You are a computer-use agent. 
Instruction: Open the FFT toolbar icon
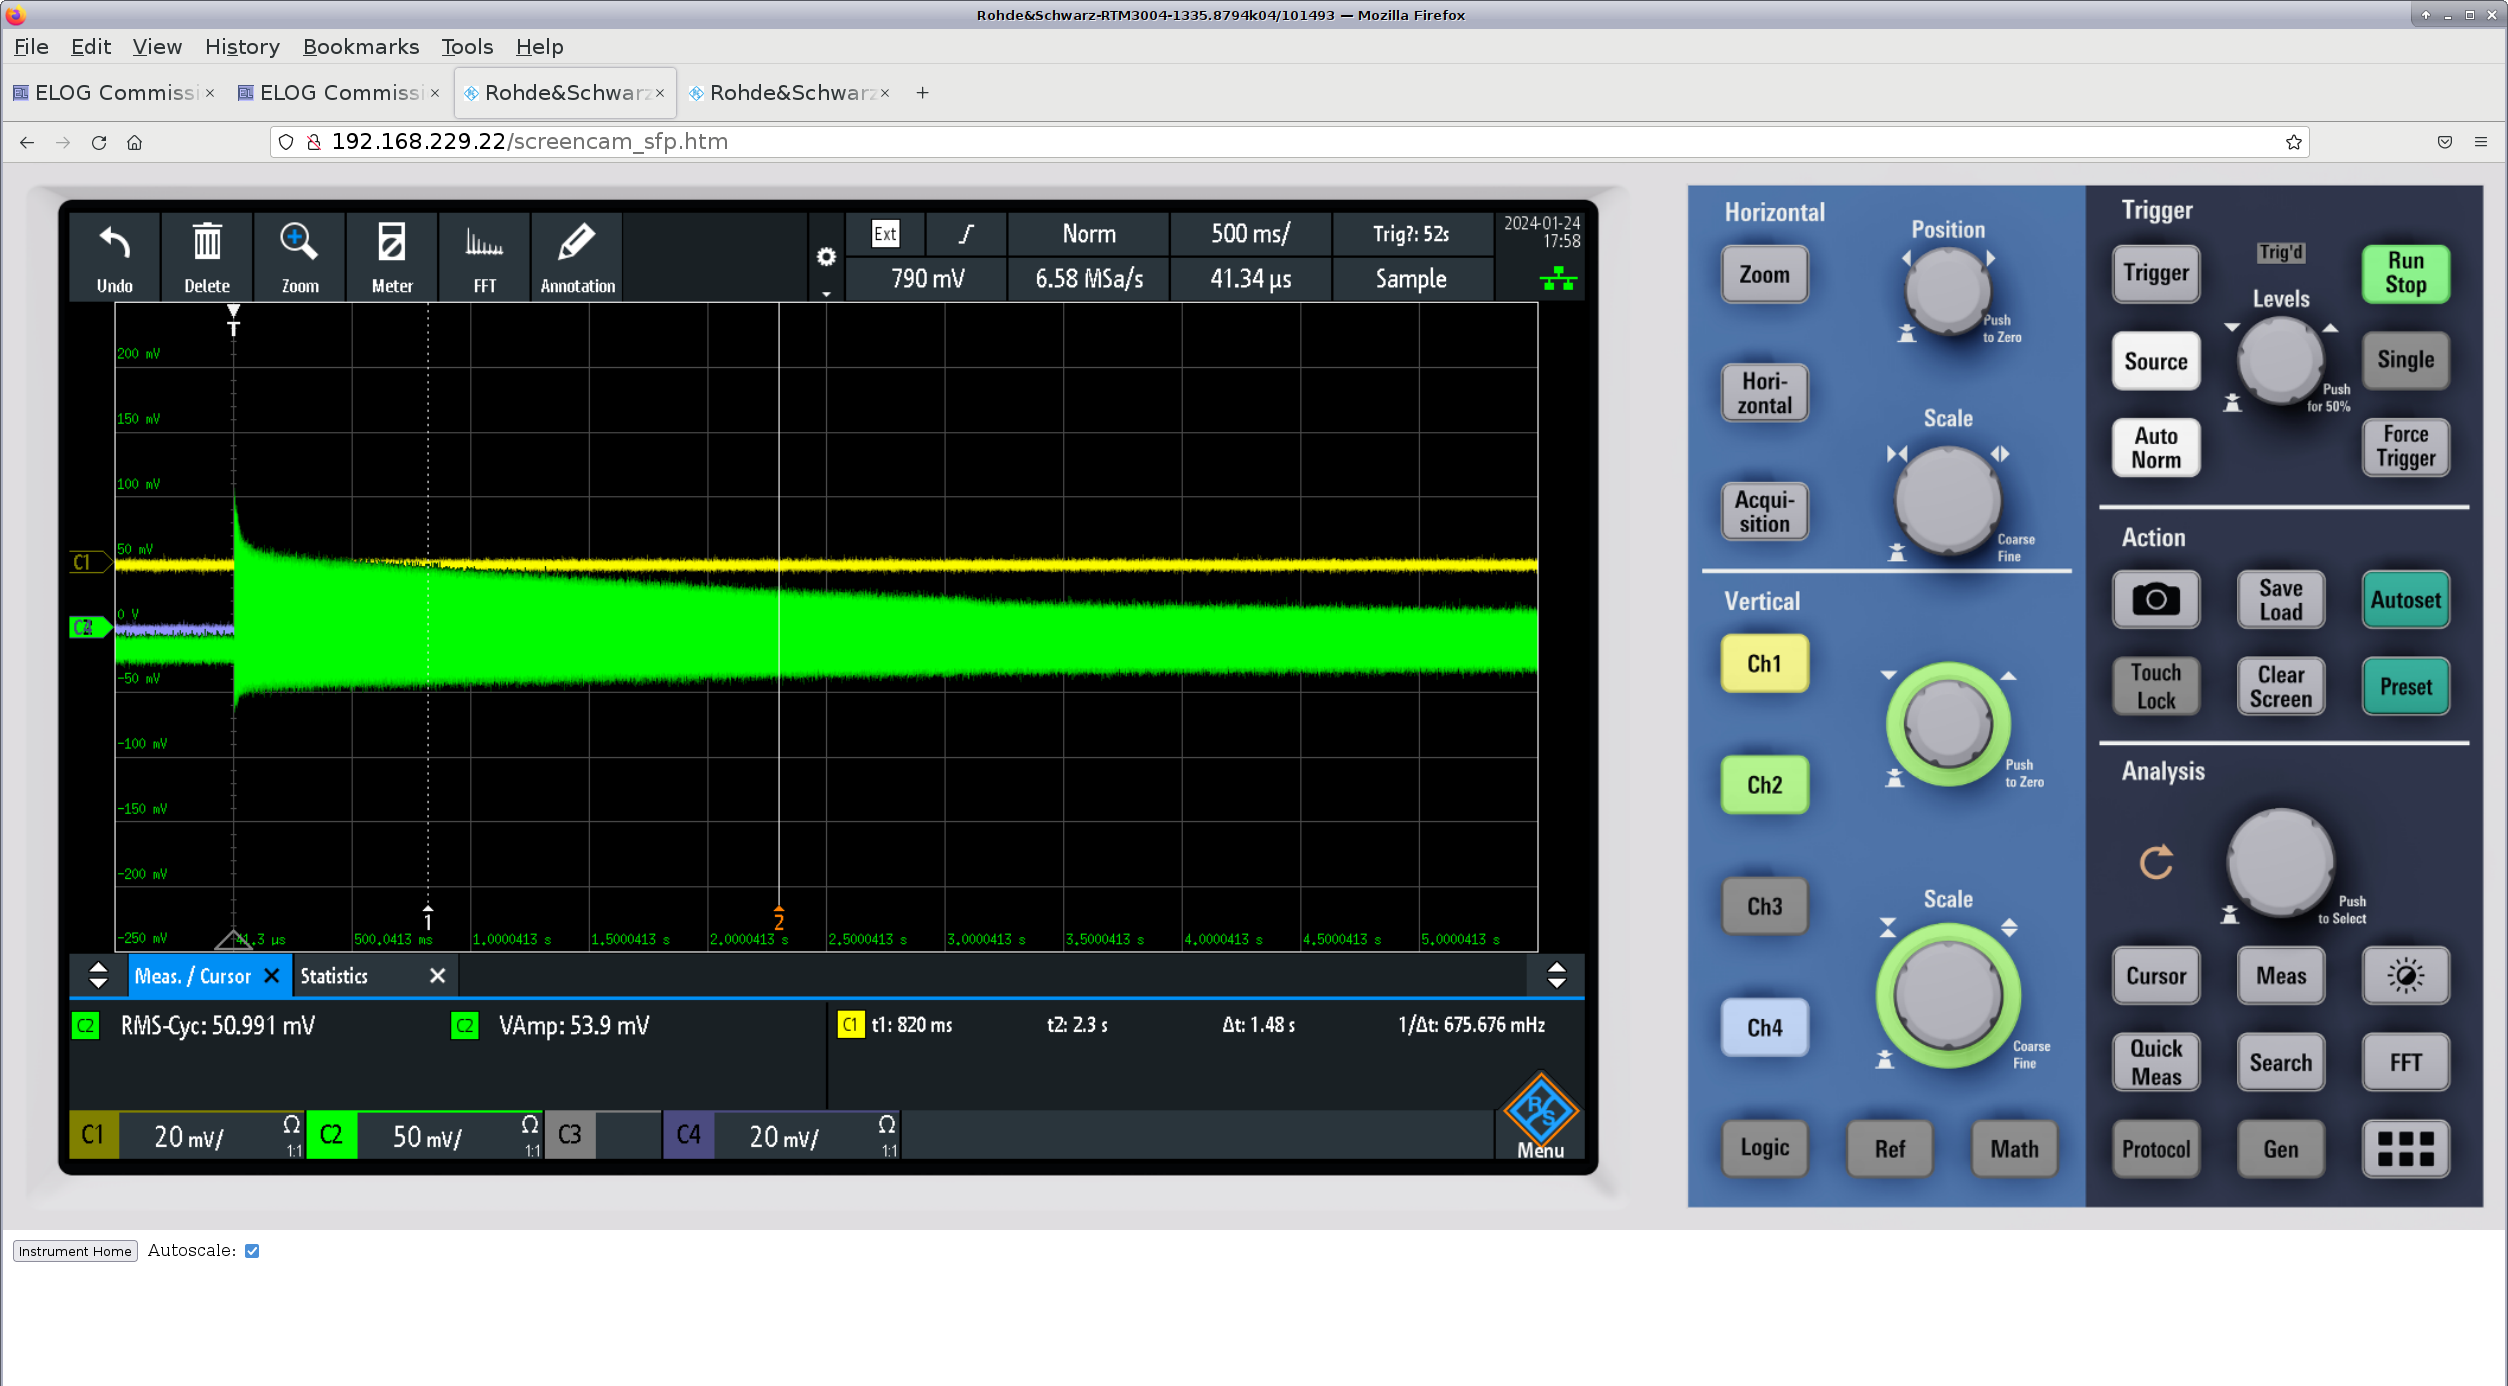point(484,244)
